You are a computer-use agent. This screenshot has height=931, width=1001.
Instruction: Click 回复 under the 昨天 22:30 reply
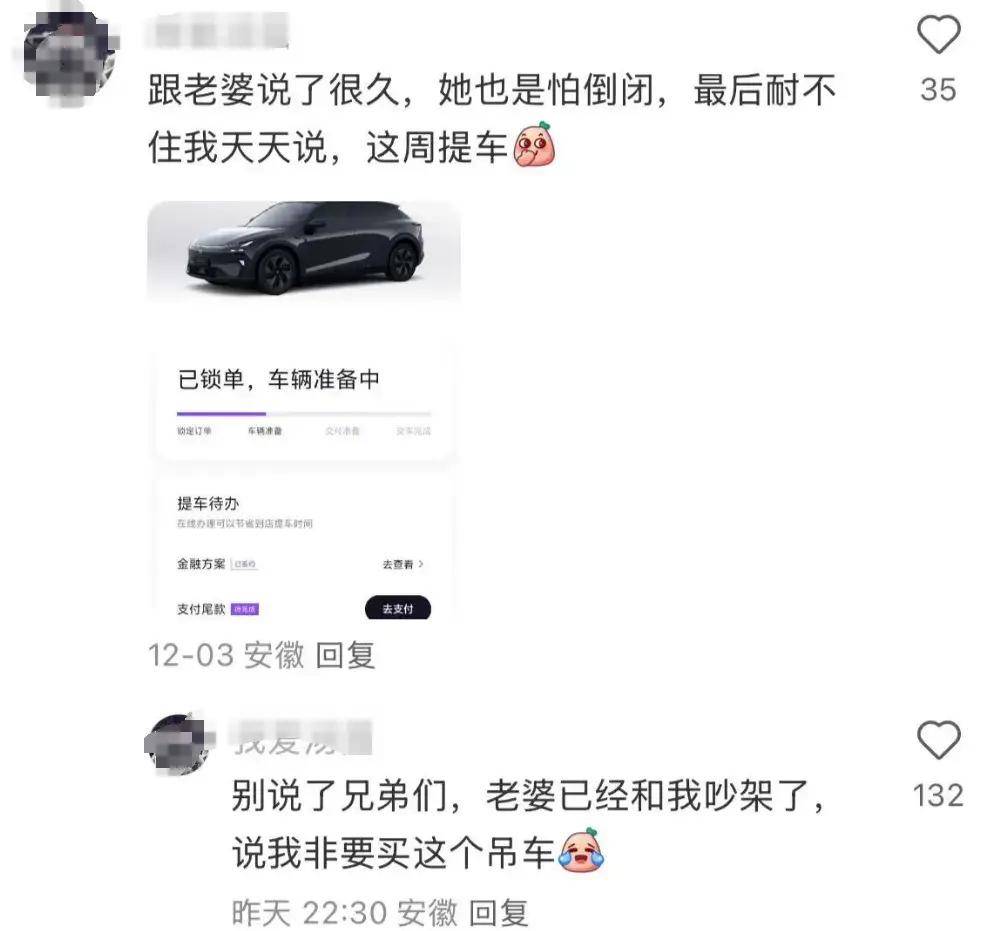[x=499, y=912]
